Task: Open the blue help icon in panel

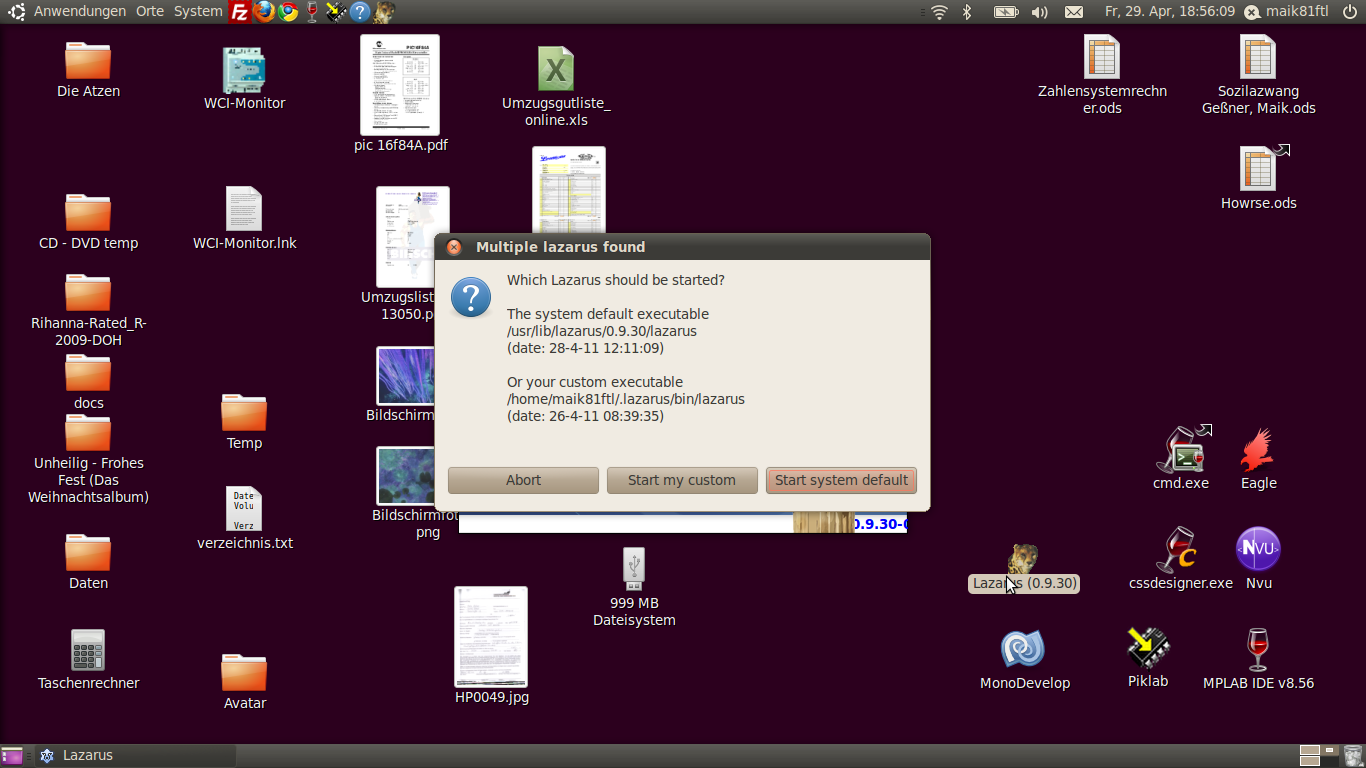Action: [x=360, y=12]
